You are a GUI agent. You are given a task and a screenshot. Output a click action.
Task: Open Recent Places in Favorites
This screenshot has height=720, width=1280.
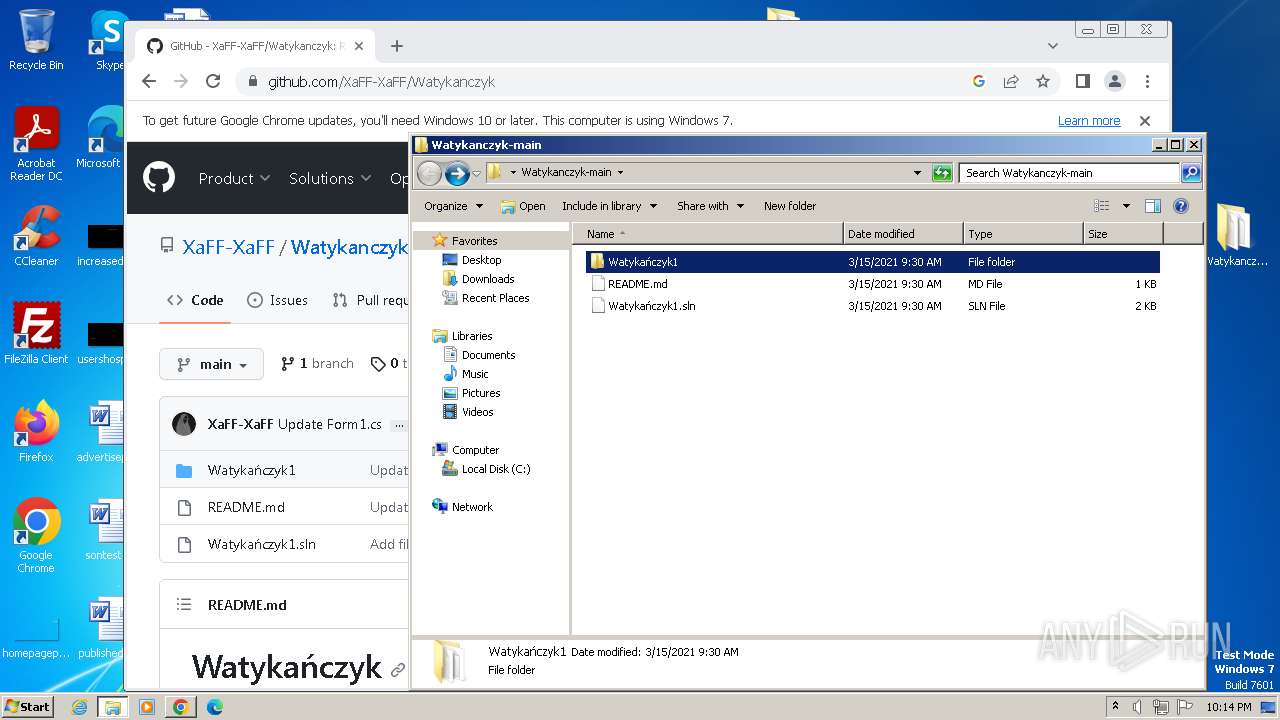click(495, 298)
